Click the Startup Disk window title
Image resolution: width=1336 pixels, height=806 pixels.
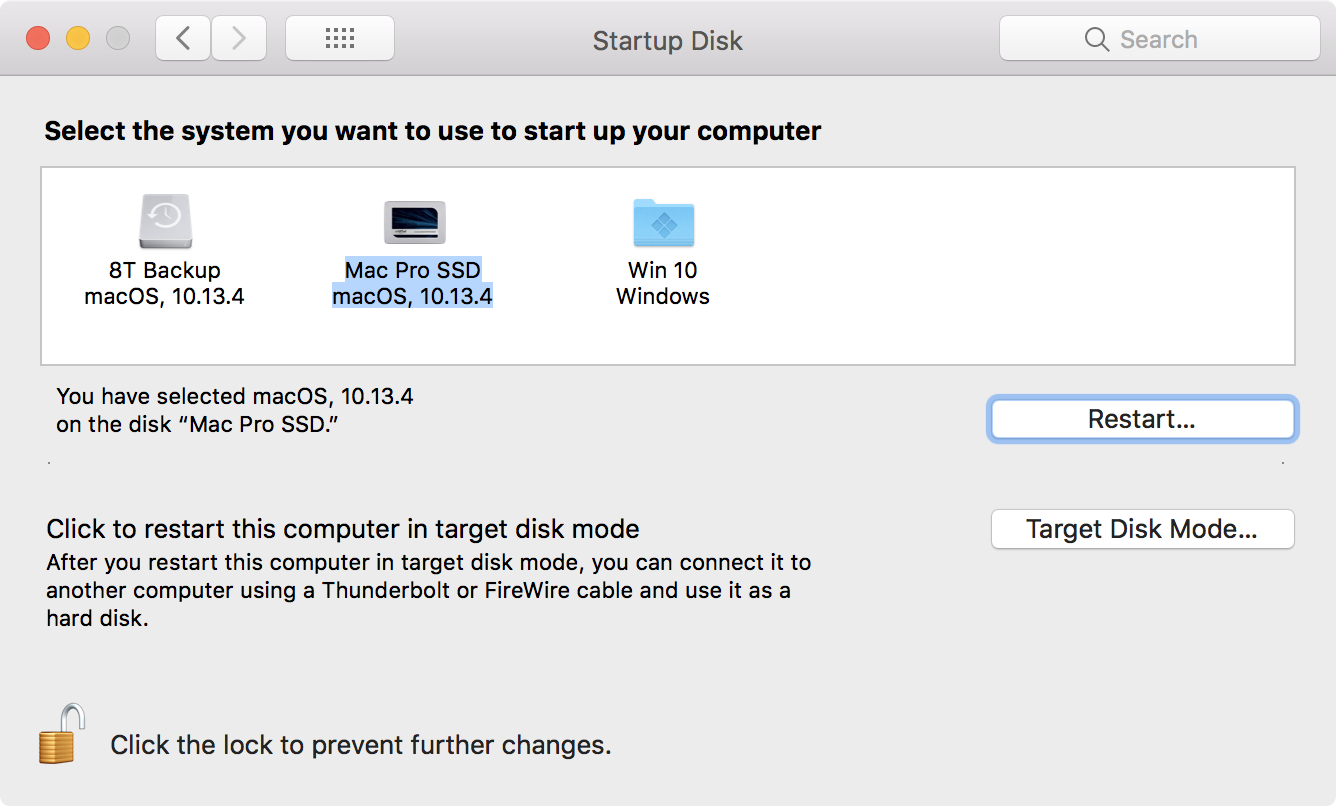[668, 41]
